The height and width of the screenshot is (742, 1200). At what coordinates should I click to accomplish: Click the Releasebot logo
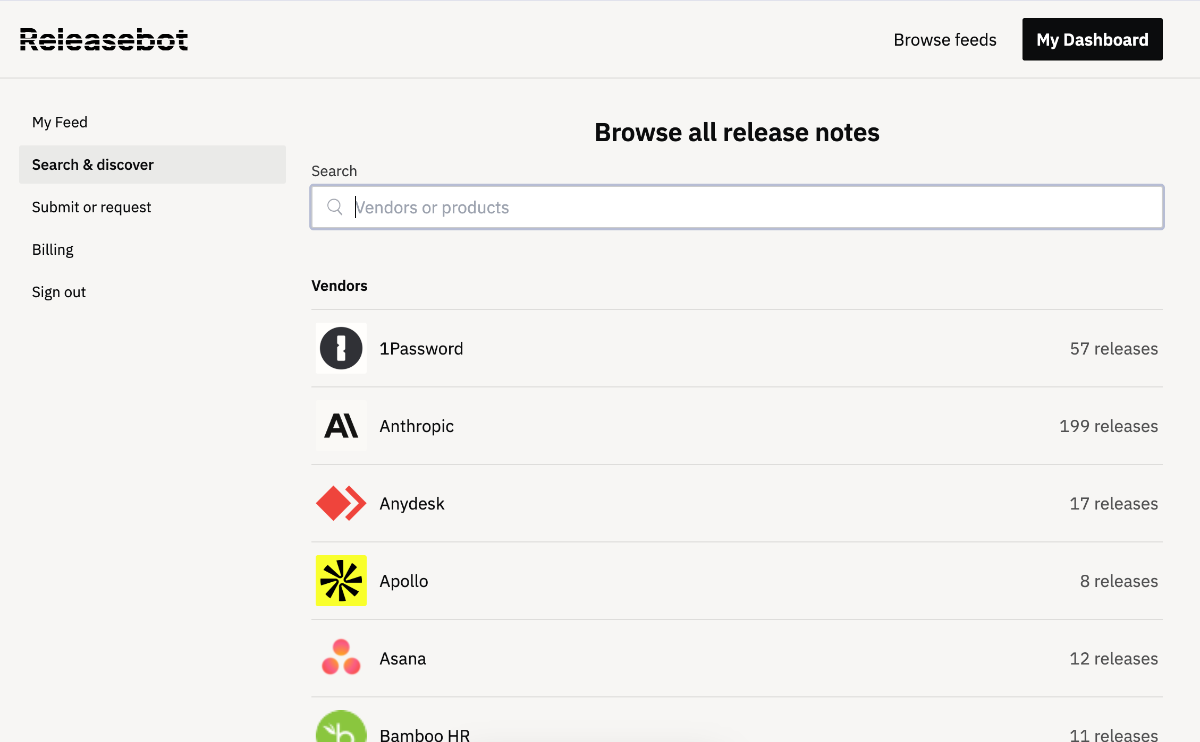point(104,40)
